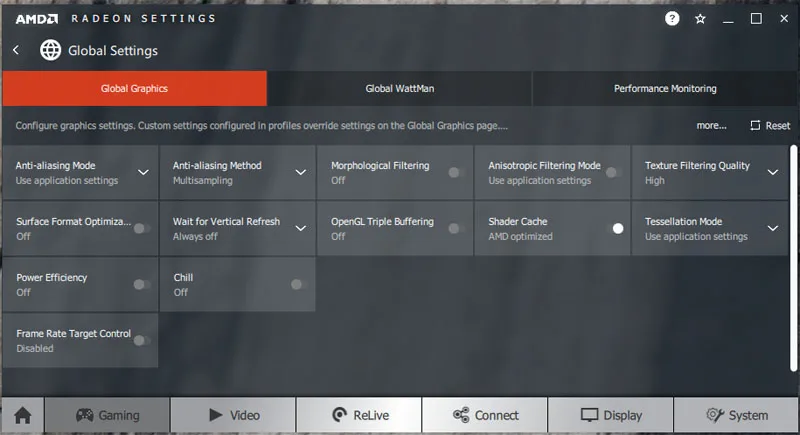Click the 'Global Settings' heading text
Screen dimensions: 800x435
pos(113,50)
